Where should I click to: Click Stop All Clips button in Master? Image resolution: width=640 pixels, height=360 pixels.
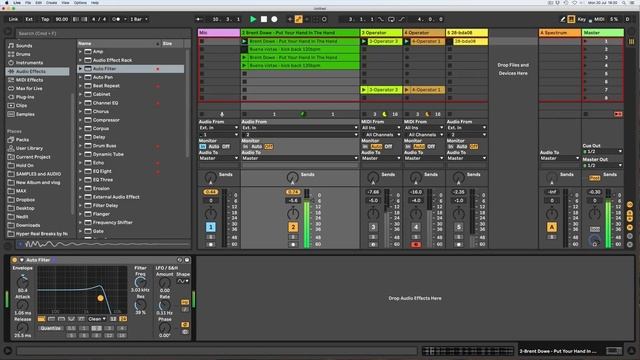pos(586,114)
